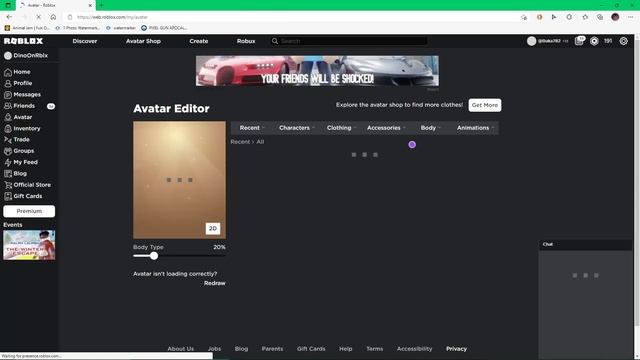Screen dimensions: 640x360
Task: Click the Recent breadcrumb text
Action: (x=240, y=142)
